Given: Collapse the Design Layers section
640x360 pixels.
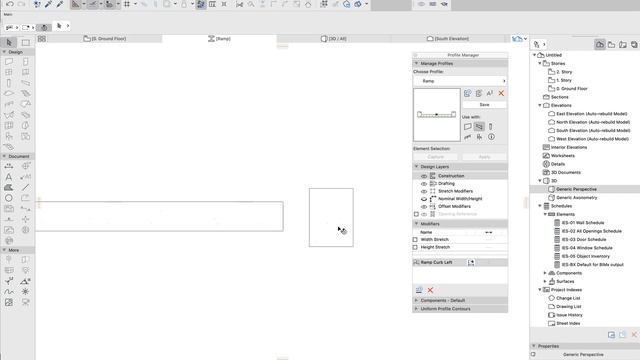Looking at the screenshot, I should [x=416, y=167].
